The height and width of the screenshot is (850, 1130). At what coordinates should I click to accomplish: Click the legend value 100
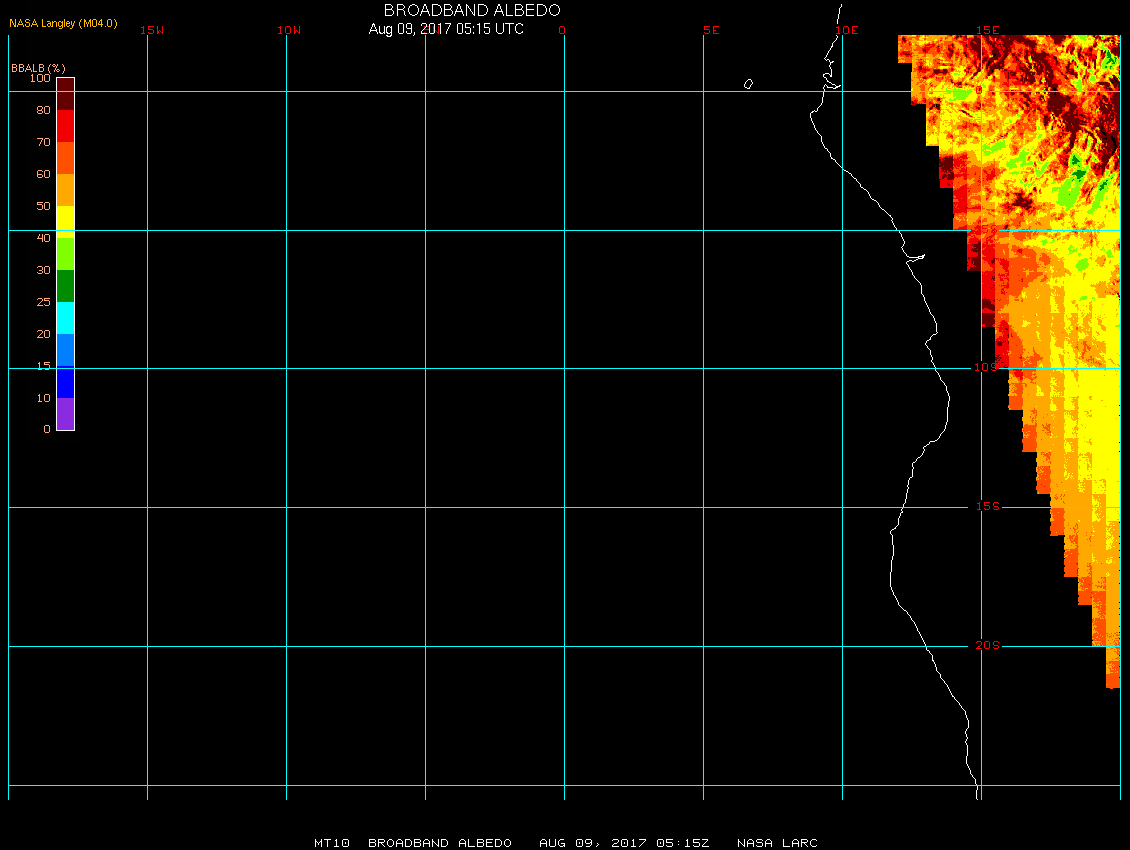pyautogui.click(x=40, y=78)
